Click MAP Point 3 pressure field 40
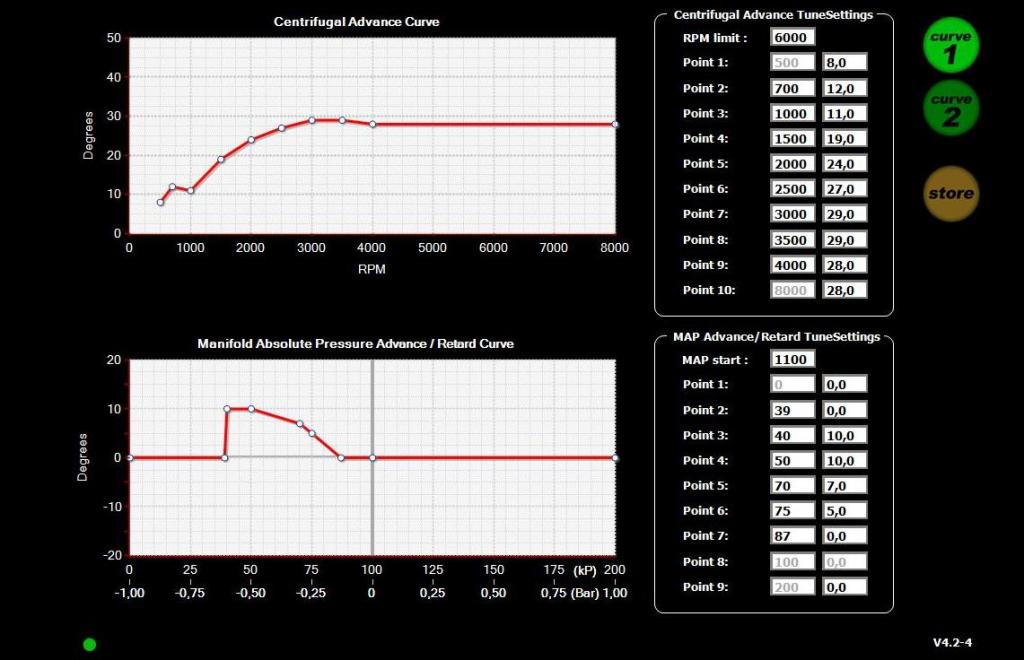 coord(794,435)
